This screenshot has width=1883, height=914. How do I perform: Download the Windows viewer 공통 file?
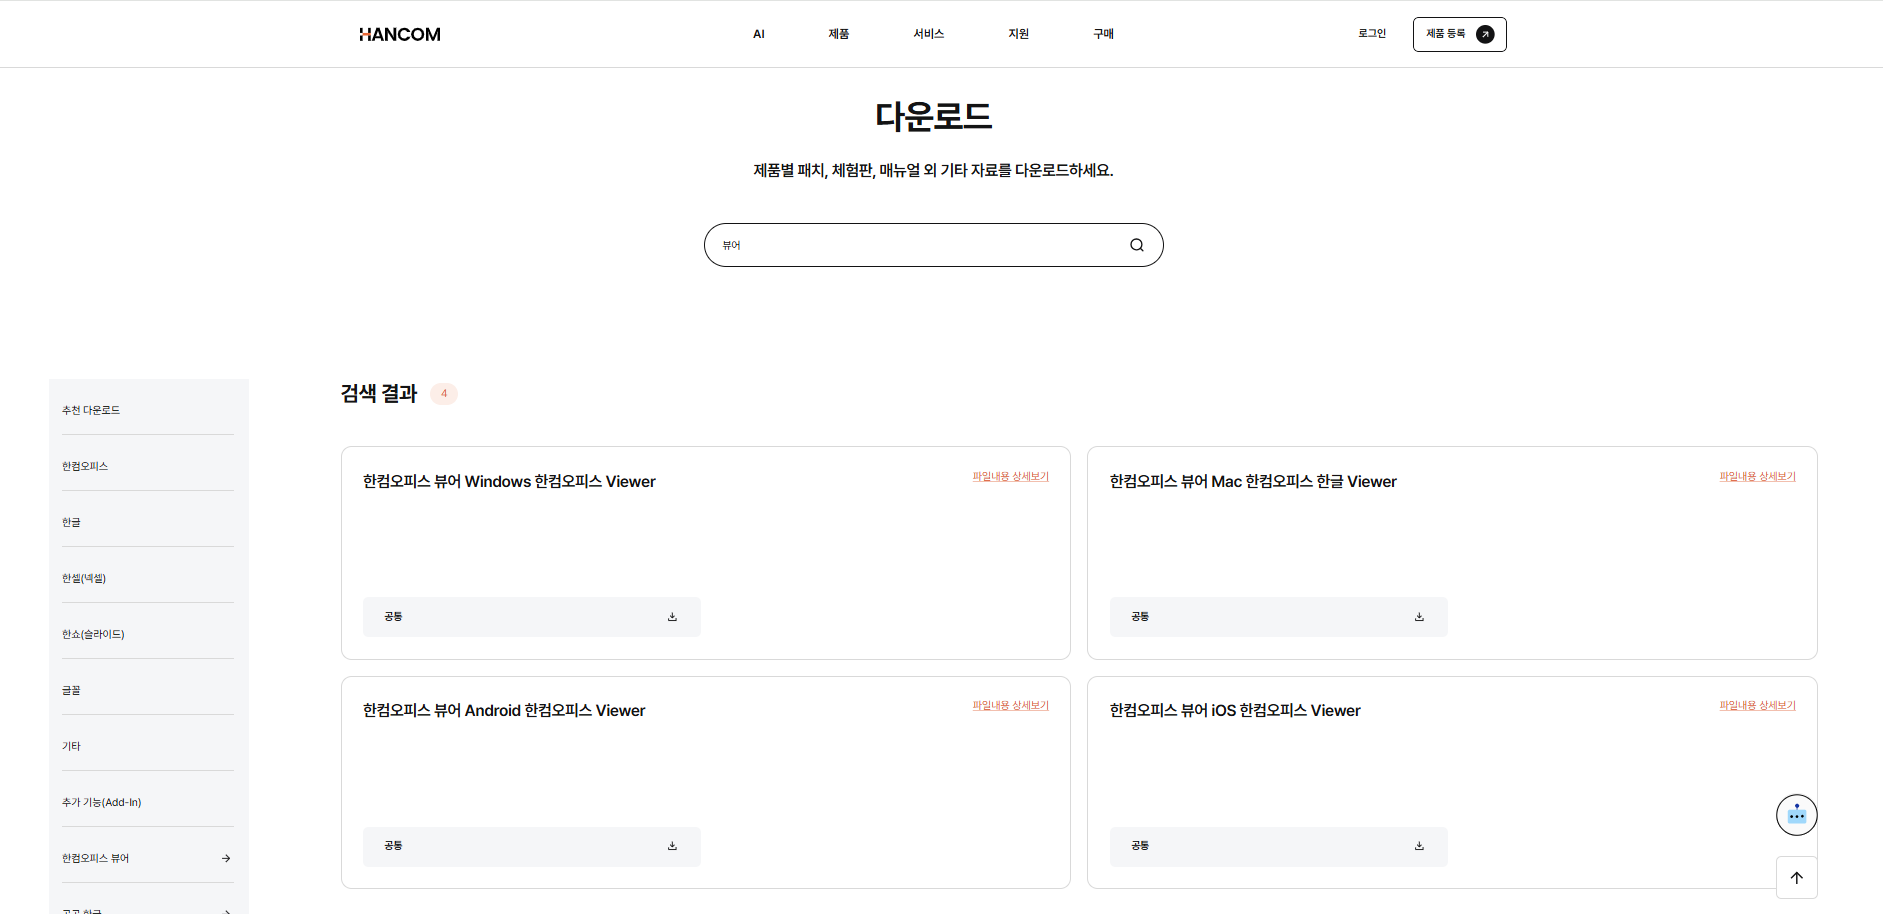pos(672,617)
